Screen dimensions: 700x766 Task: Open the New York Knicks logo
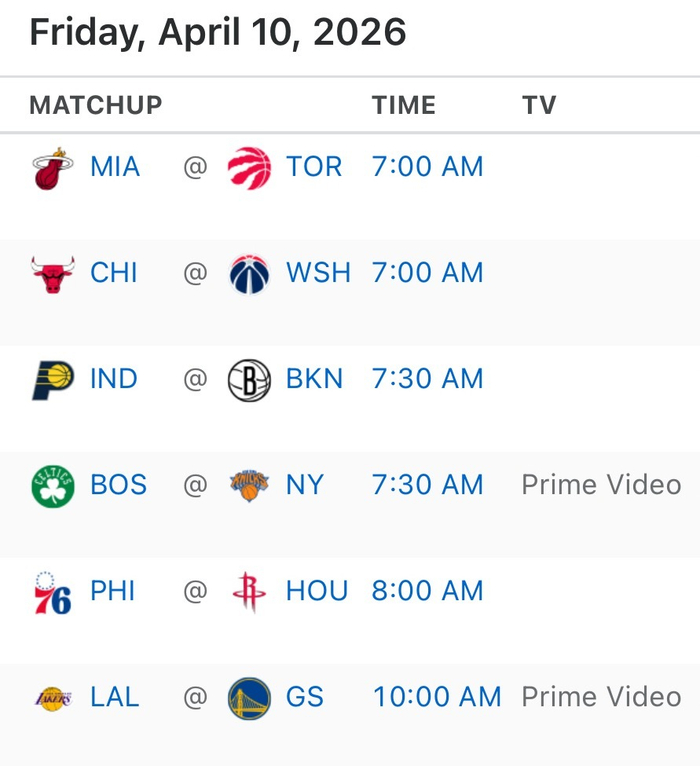(x=249, y=486)
